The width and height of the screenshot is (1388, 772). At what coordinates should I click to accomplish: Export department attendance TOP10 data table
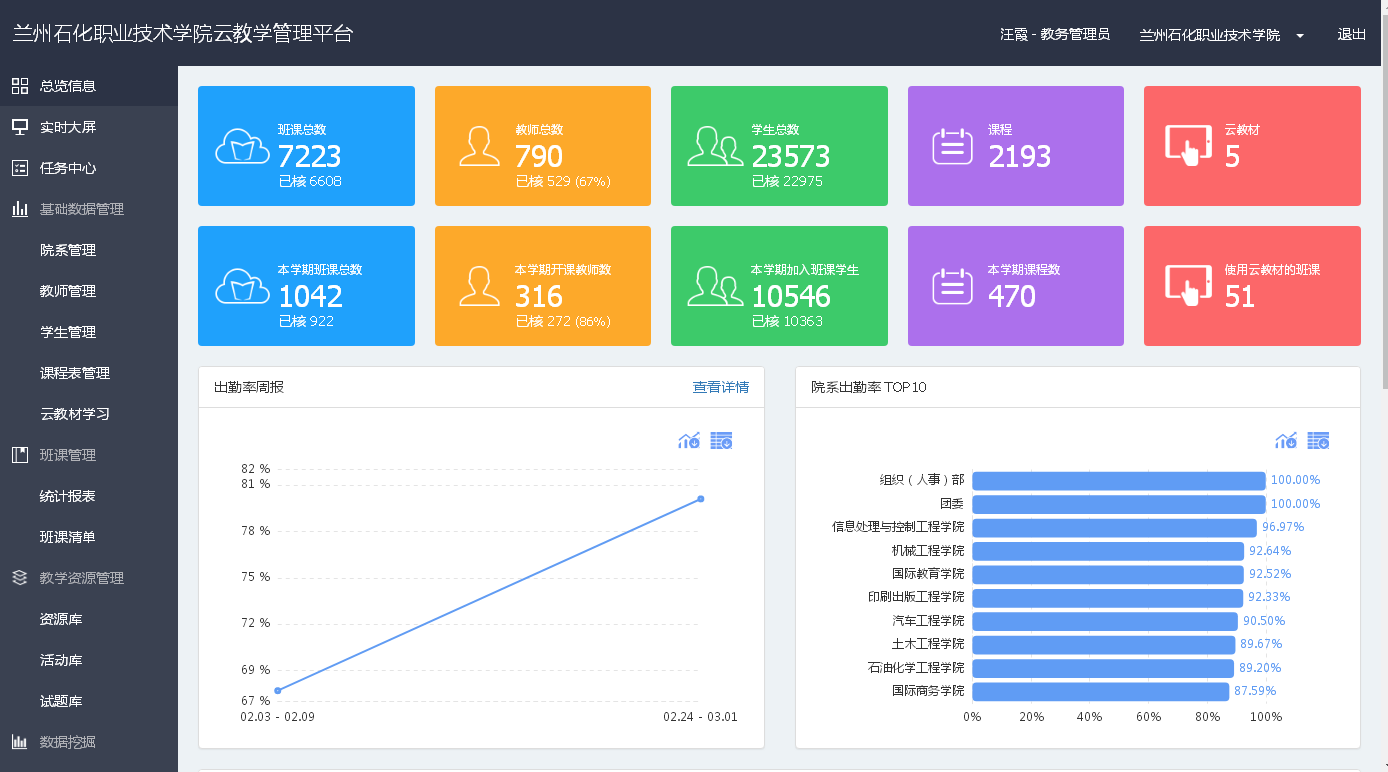click(1318, 441)
